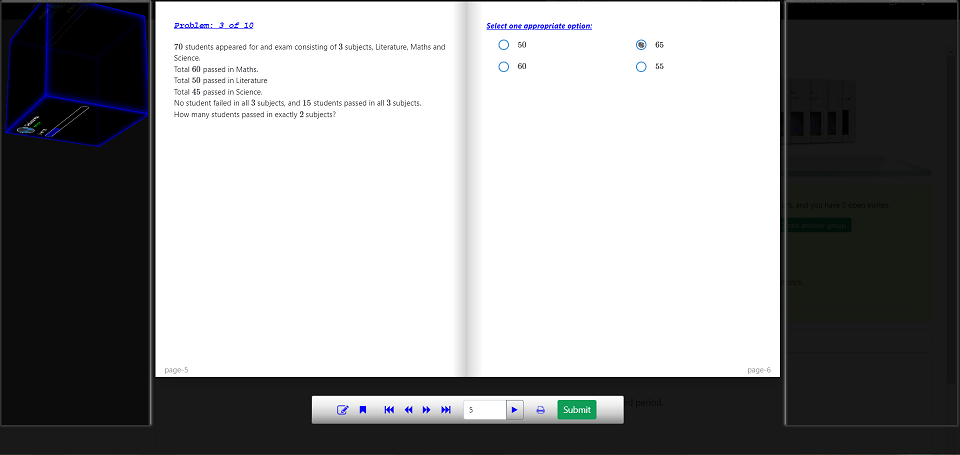This screenshot has width=960, height=455.
Task: Click 'Select one appropriate option' link
Action: (539, 26)
